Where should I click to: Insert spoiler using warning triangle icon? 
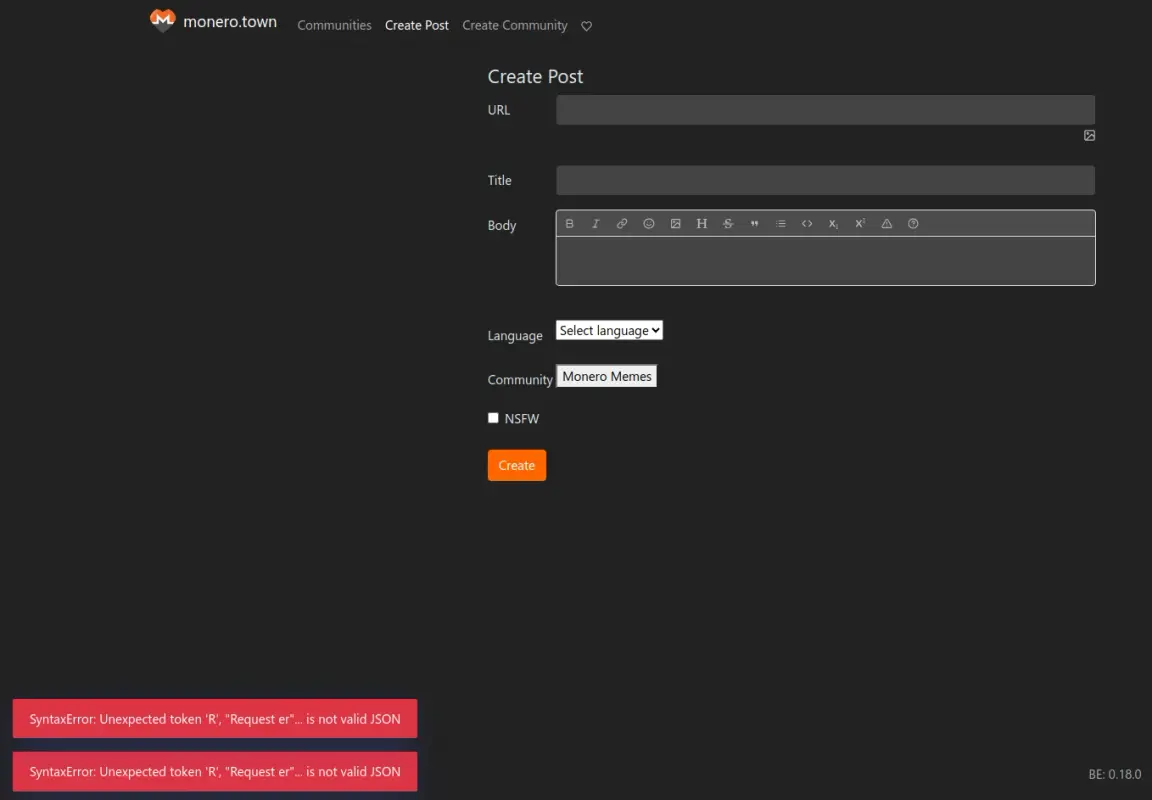coord(887,223)
